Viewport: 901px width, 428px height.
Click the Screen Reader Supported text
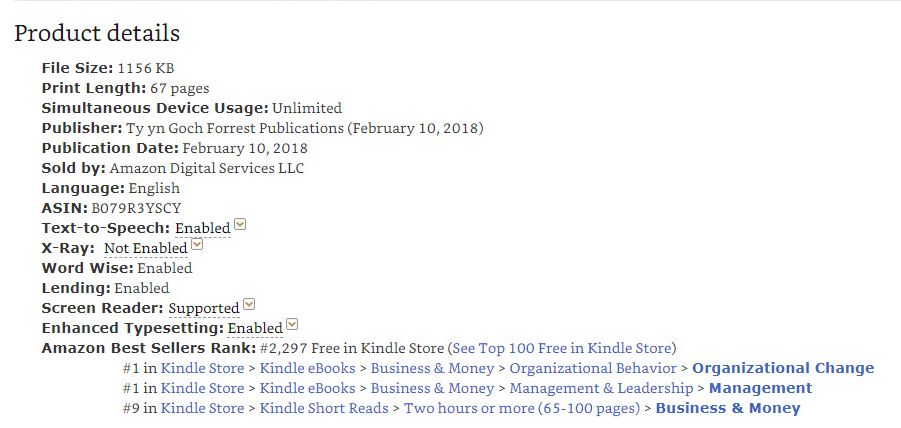point(204,309)
